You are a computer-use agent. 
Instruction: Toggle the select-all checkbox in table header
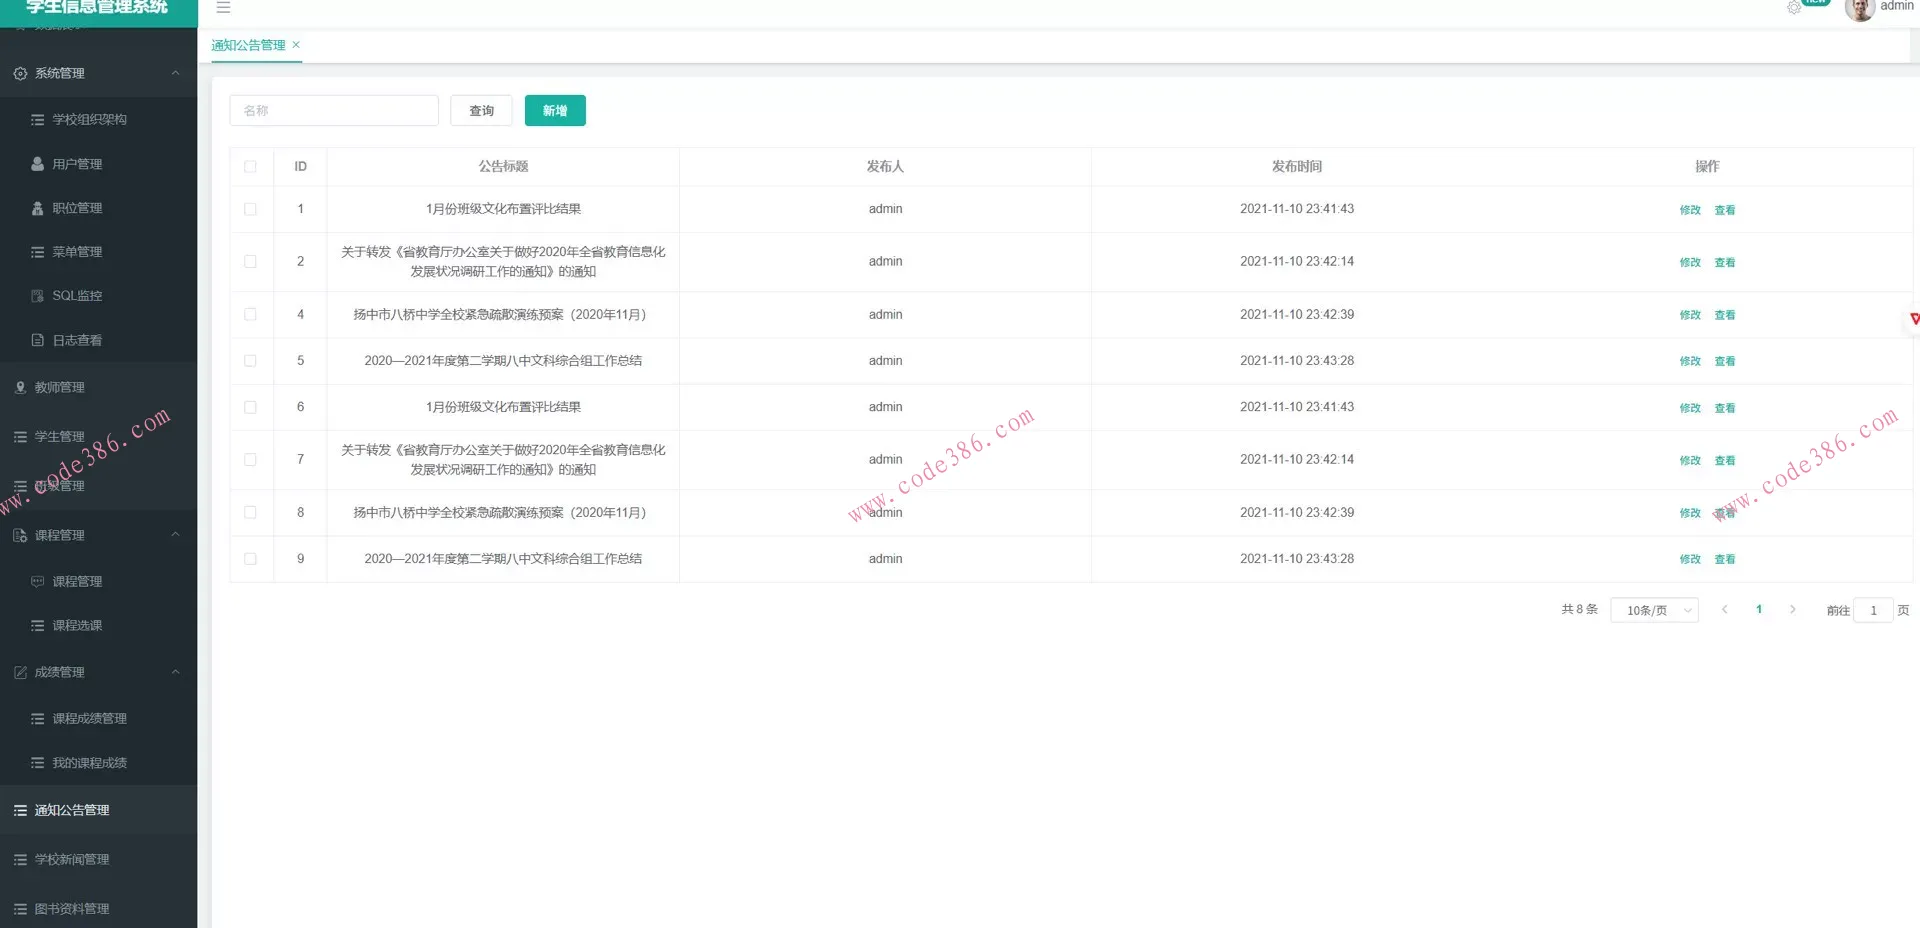(250, 167)
